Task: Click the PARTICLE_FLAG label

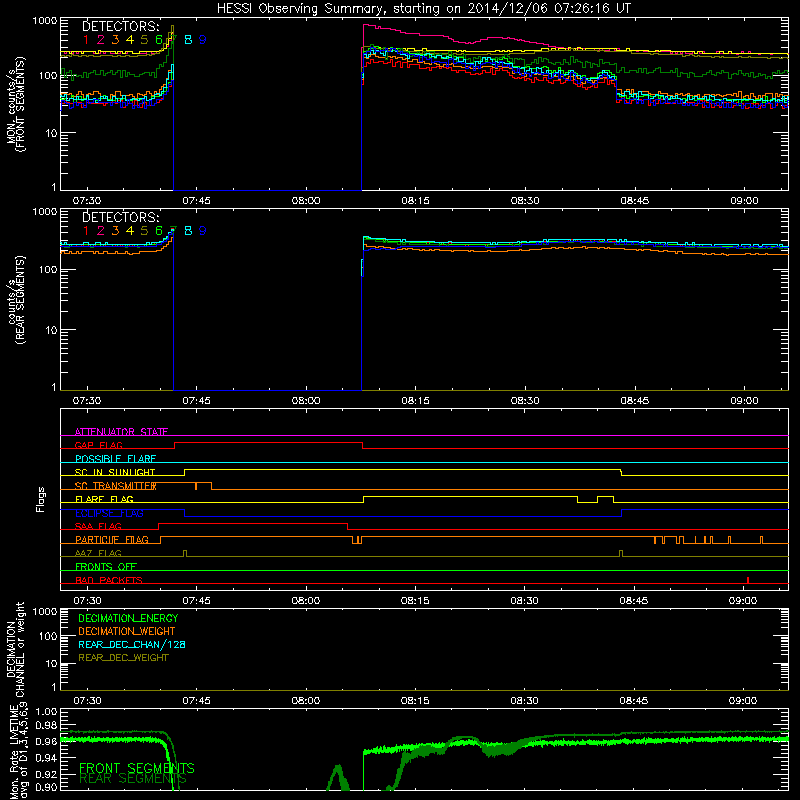Action: pyautogui.click(x=112, y=540)
